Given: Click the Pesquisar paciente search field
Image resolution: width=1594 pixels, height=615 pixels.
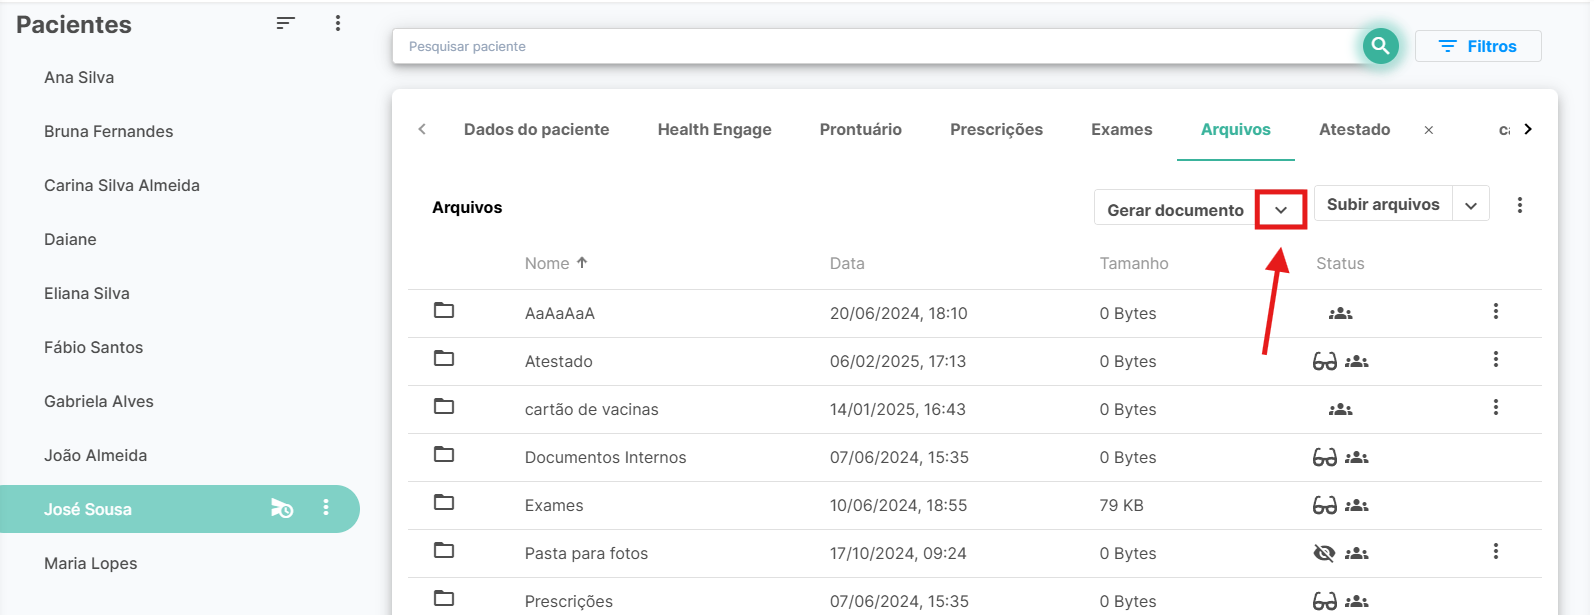Looking at the screenshot, I should (x=870, y=46).
